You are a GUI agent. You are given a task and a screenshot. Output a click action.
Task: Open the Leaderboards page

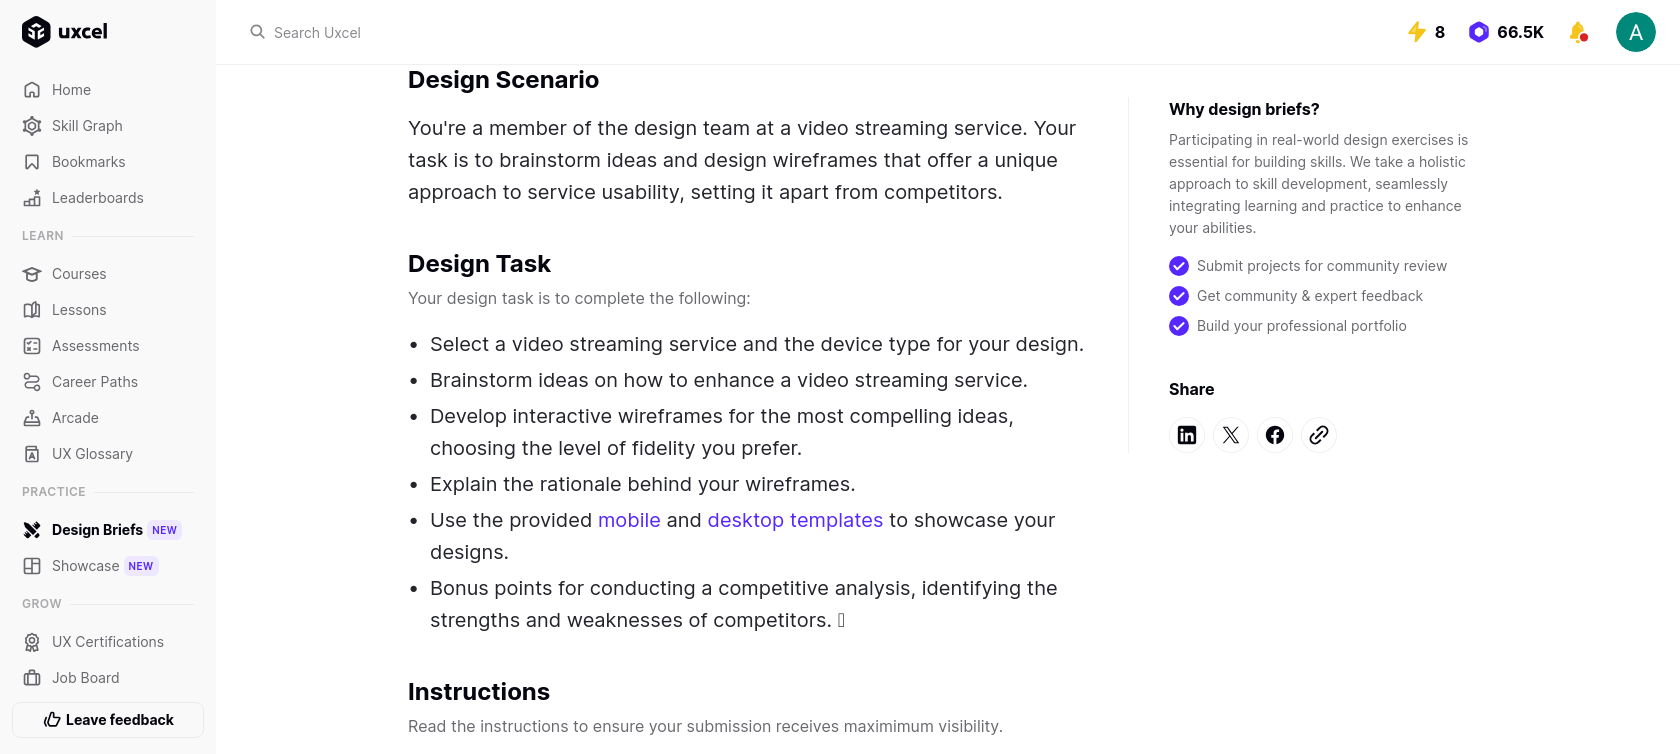click(97, 198)
